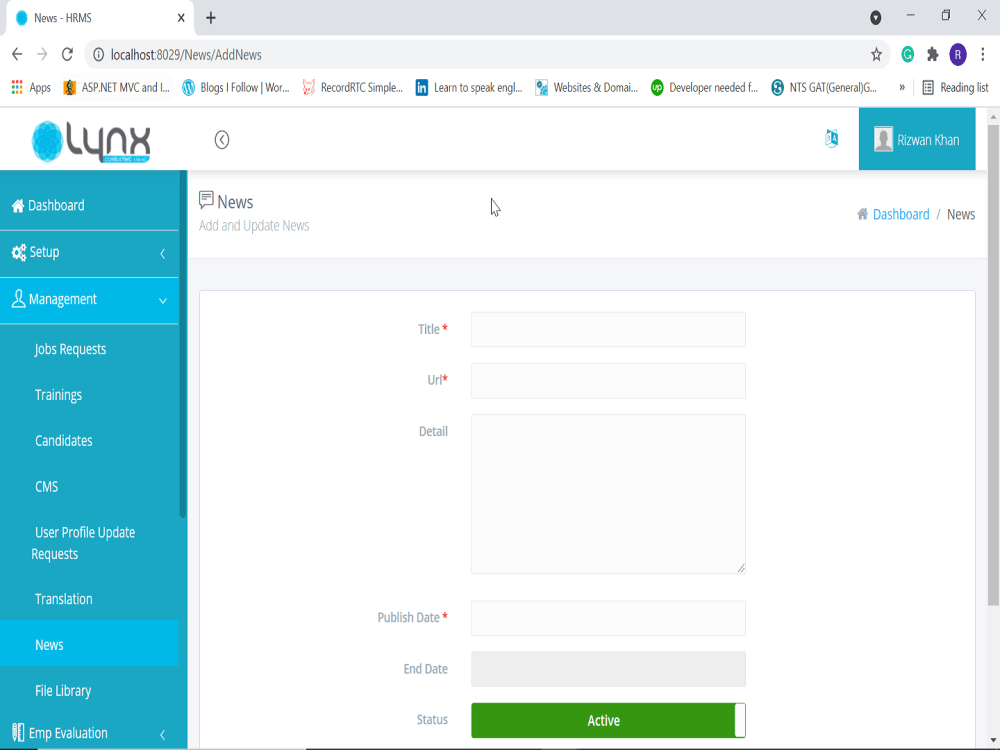The height and width of the screenshot is (750, 1000).
Task: Click the Dashboard home icon in sidebar
Action: (x=18, y=205)
